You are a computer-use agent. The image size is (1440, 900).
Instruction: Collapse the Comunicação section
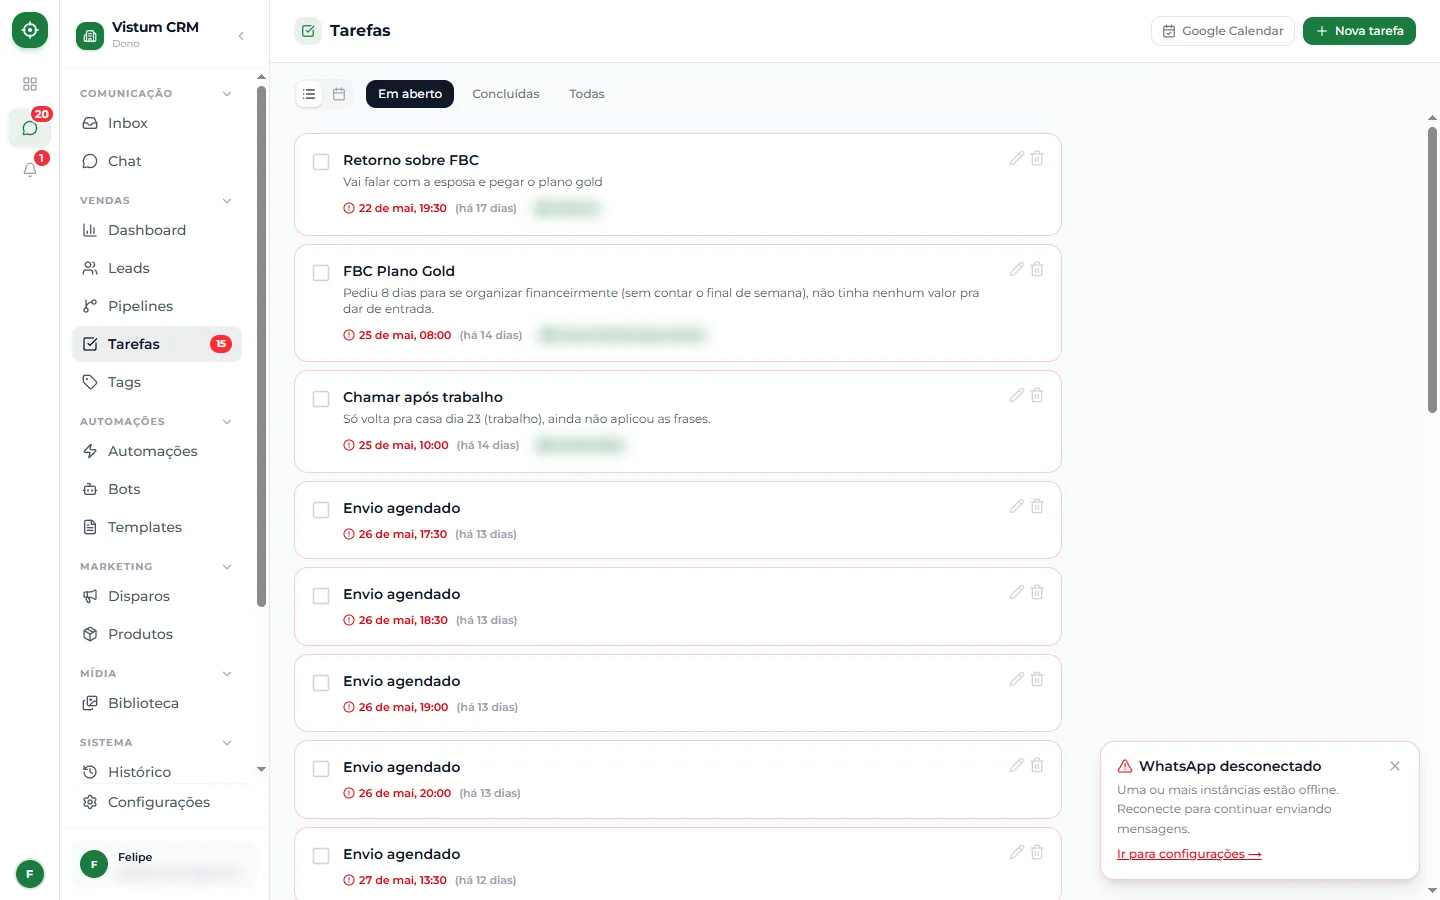[227, 94]
